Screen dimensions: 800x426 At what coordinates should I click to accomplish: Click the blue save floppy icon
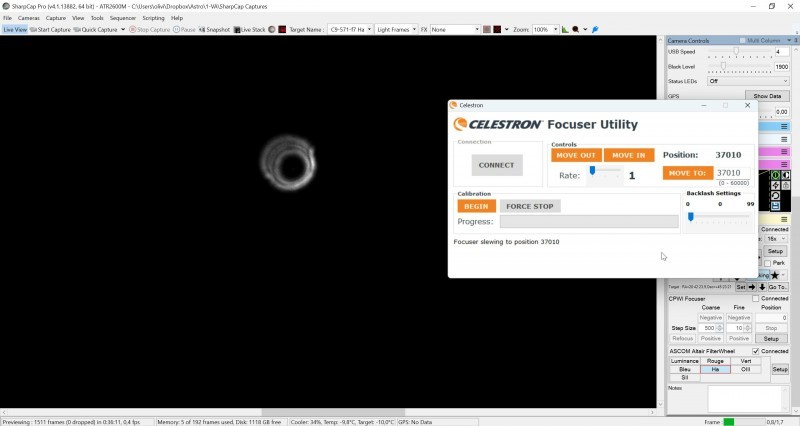click(x=776, y=206)
